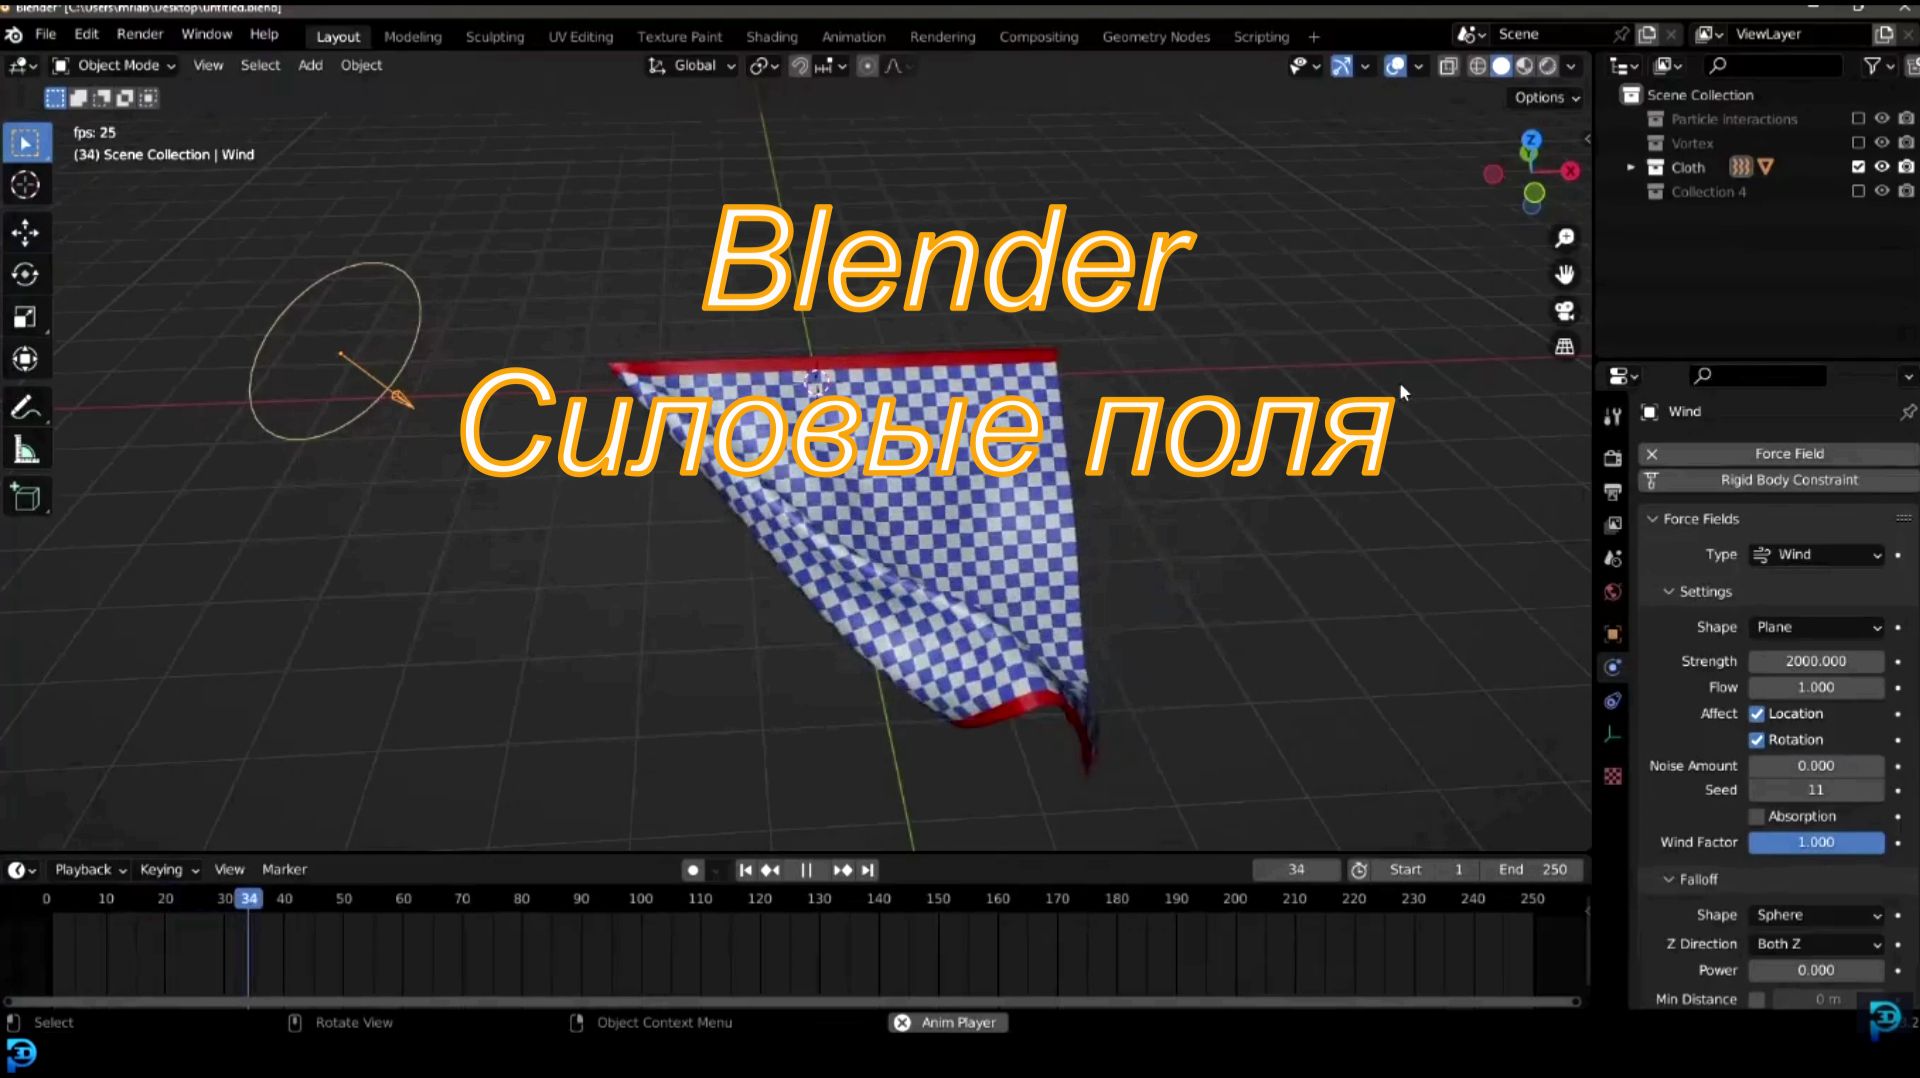Viewport: 1920px width, 1078px height.
Task: Enable the Absorption checkbox
Action: [1757, 817]
